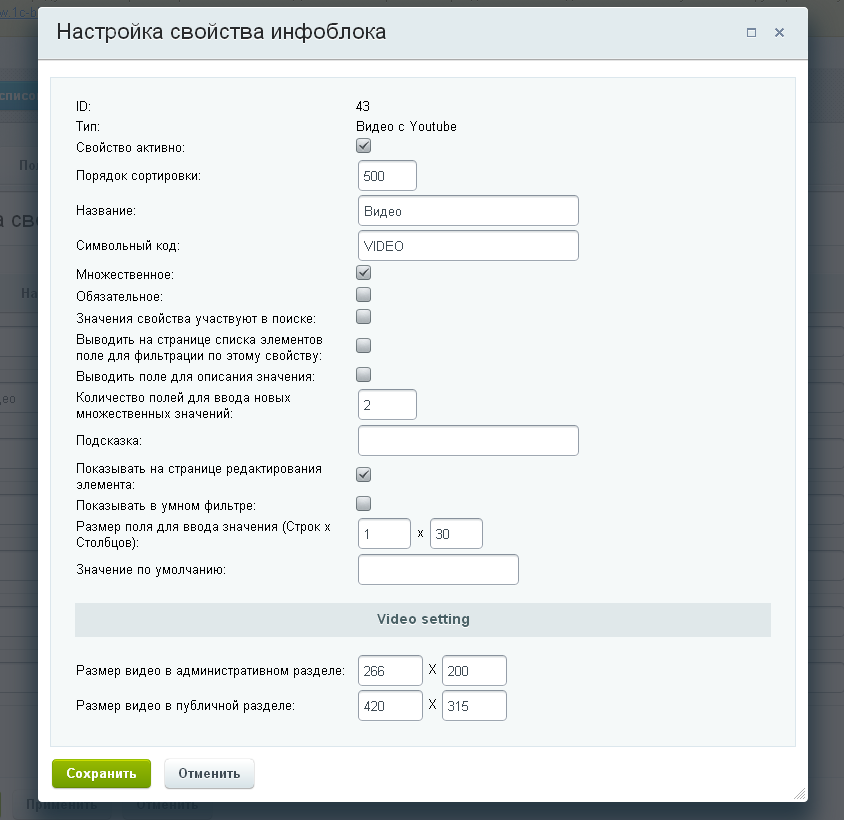Click the 'Отменить' button
Screen dimensions: 844x820
pyautogui.click(x=209, y=773)
